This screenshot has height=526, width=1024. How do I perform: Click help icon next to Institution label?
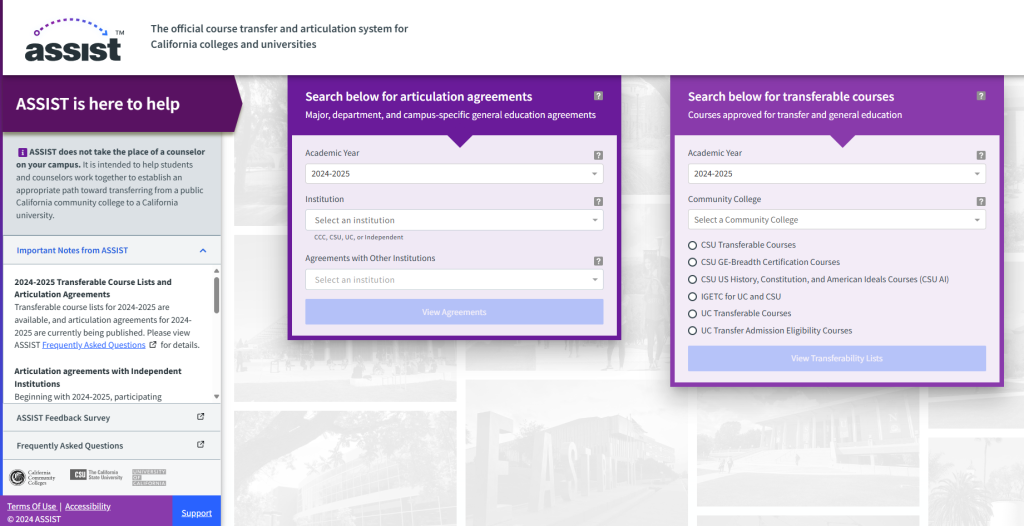(598, 201)
